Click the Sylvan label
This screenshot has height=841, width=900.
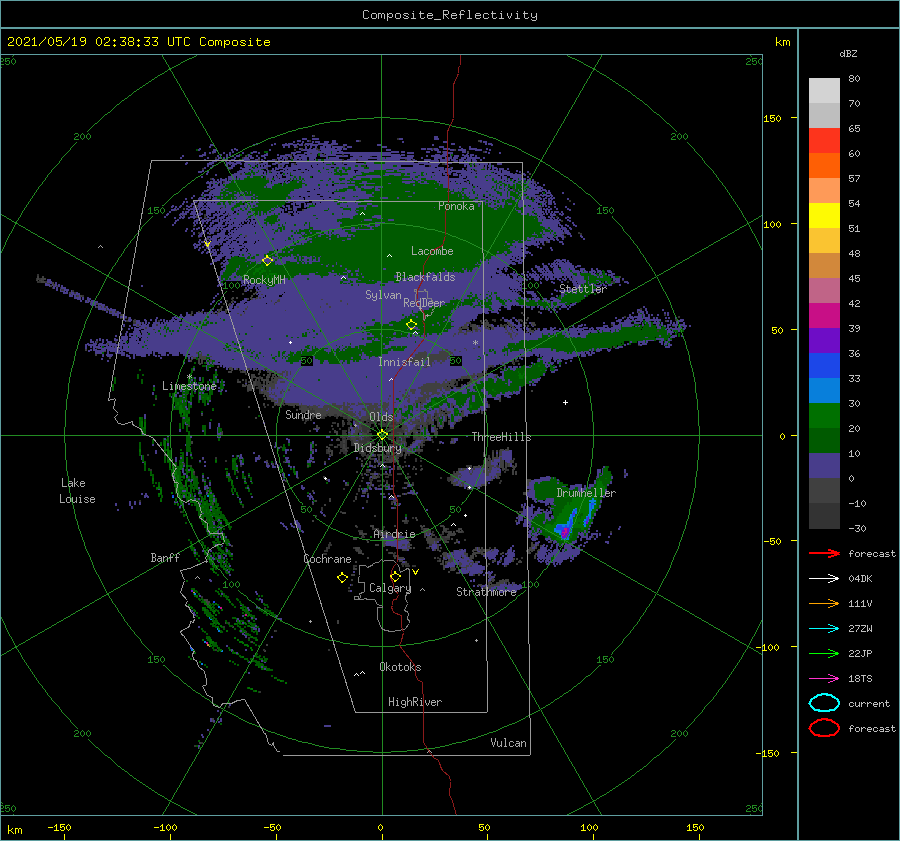tap(383, 295)
